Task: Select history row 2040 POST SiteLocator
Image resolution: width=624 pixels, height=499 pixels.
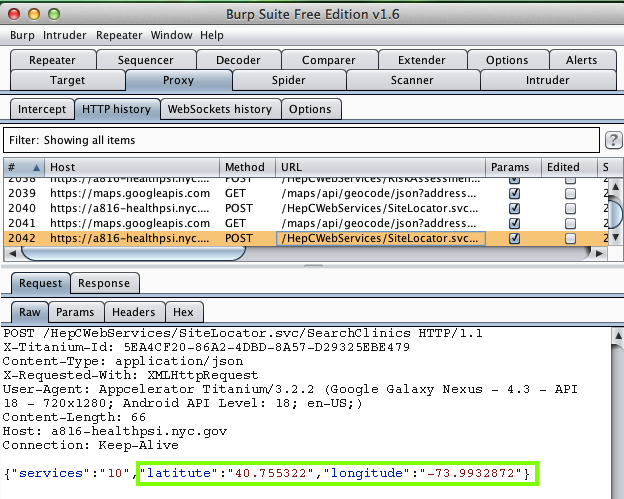Action: click(x=305, y=209)
